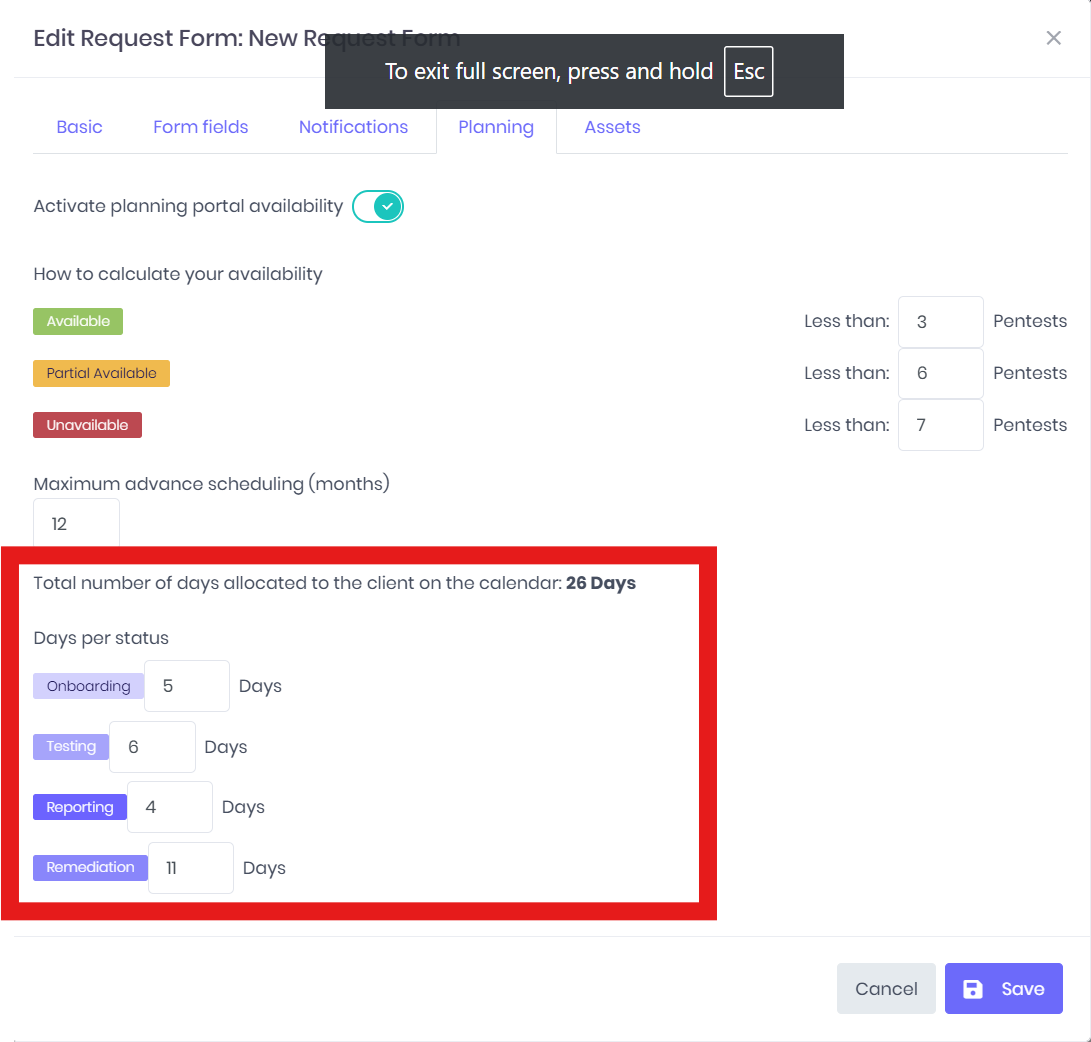Click the How to calculate your availability heading
Screen dimensions: 1091x1042
click(x=178, y=274)
